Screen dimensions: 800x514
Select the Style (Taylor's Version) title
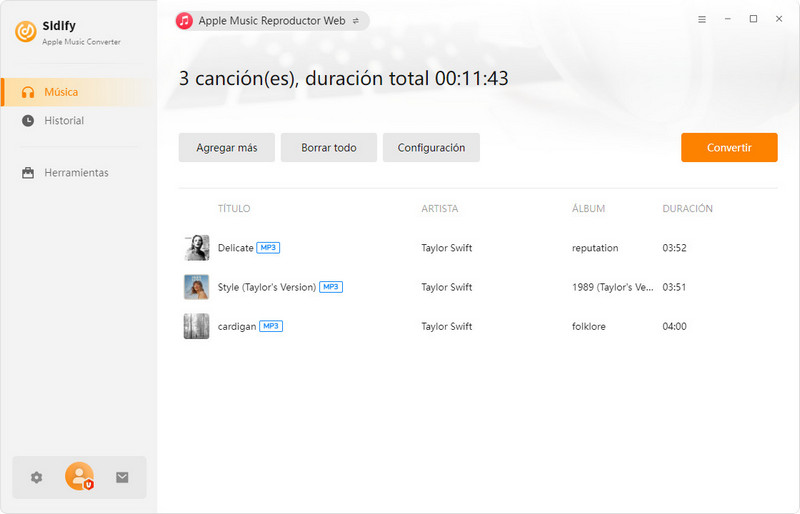267,287
